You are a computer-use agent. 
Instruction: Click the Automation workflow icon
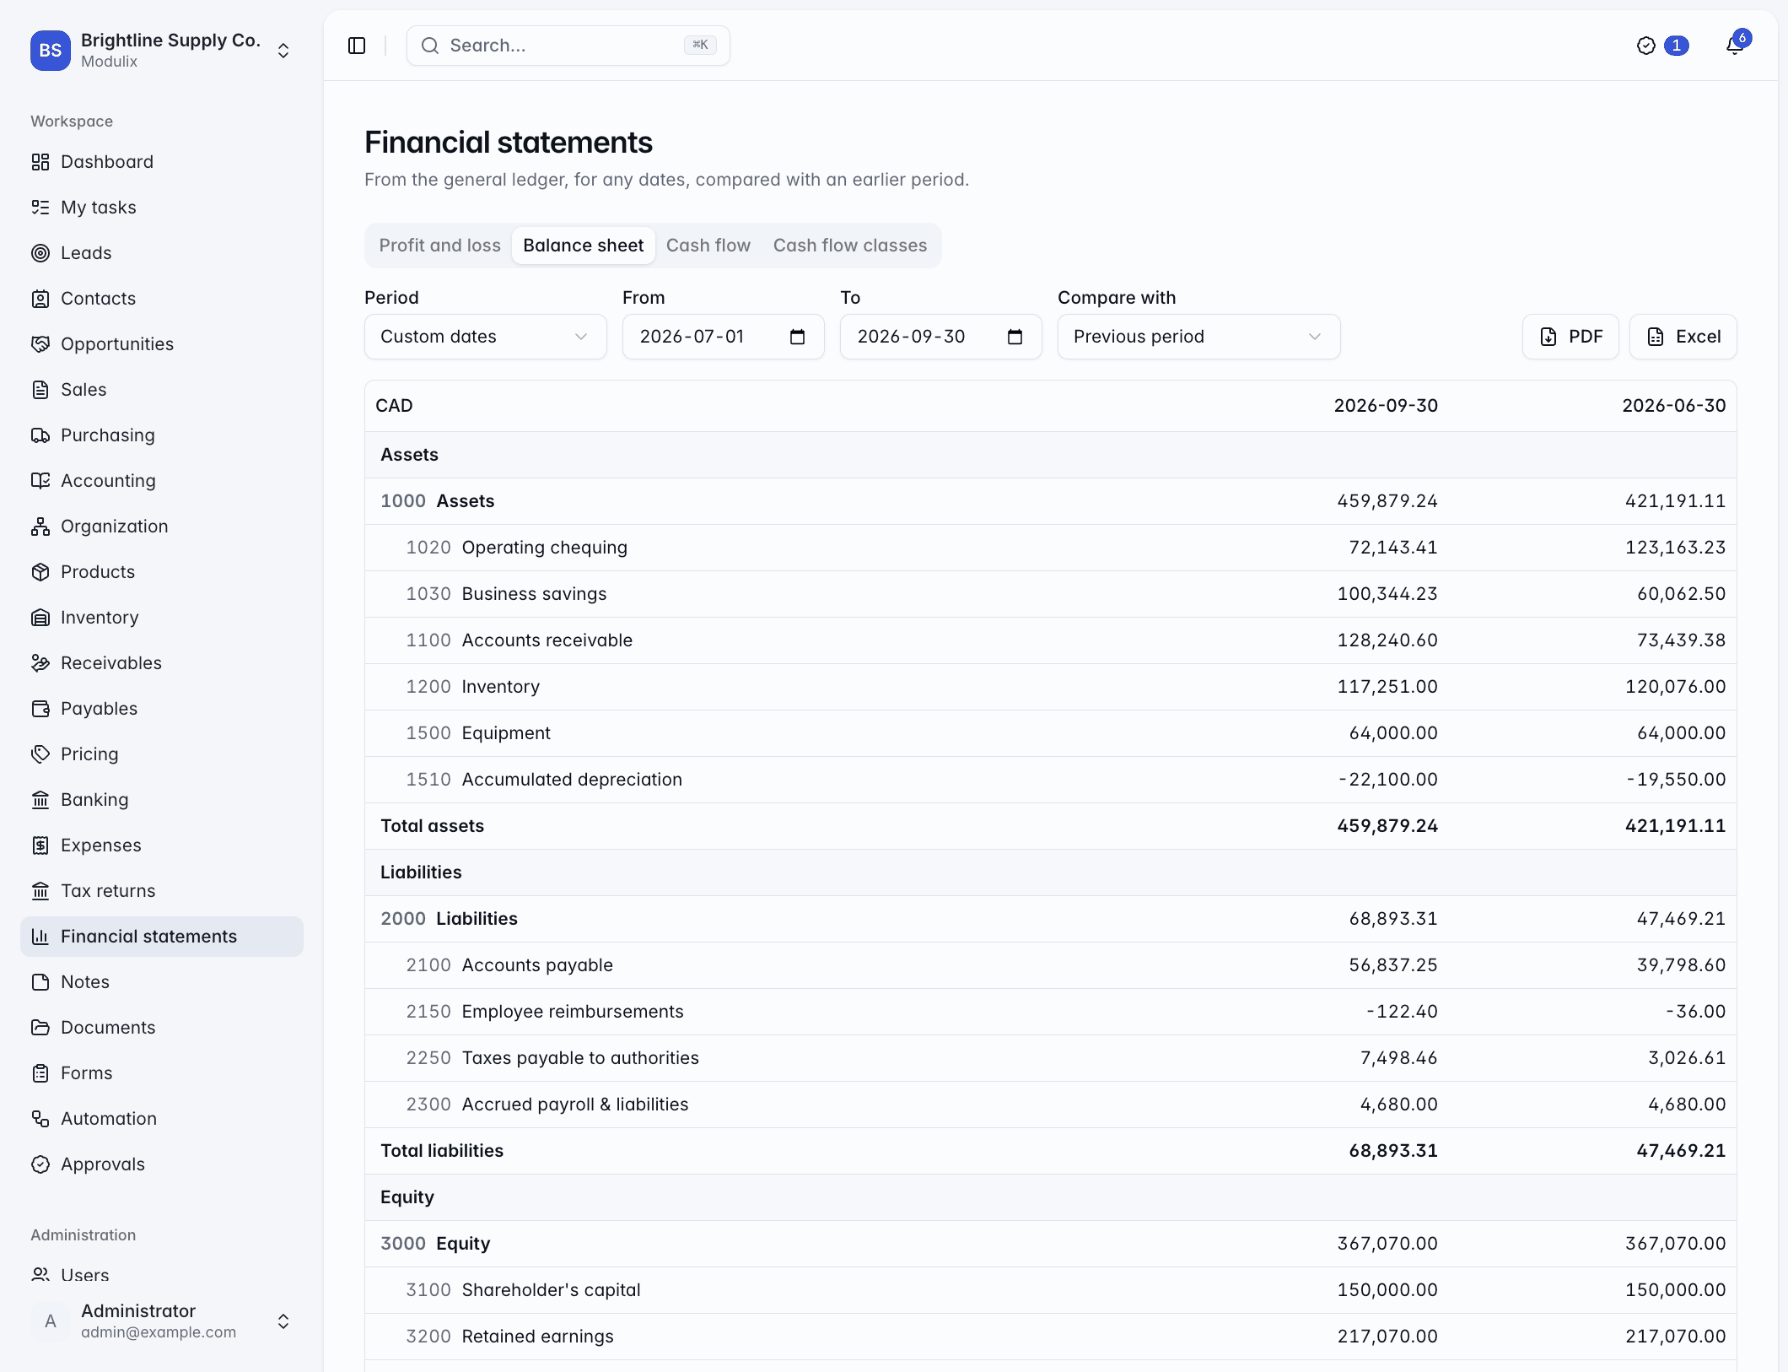pos(40,1119)
